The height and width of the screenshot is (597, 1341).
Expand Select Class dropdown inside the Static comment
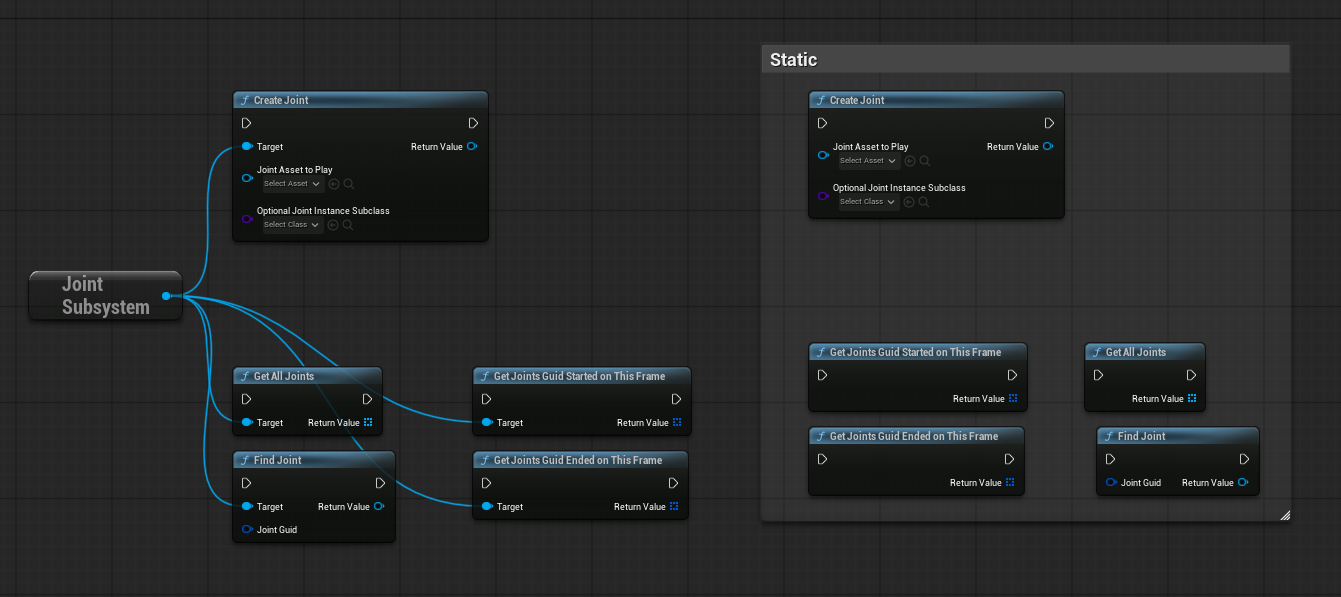(x=868, y=202)
